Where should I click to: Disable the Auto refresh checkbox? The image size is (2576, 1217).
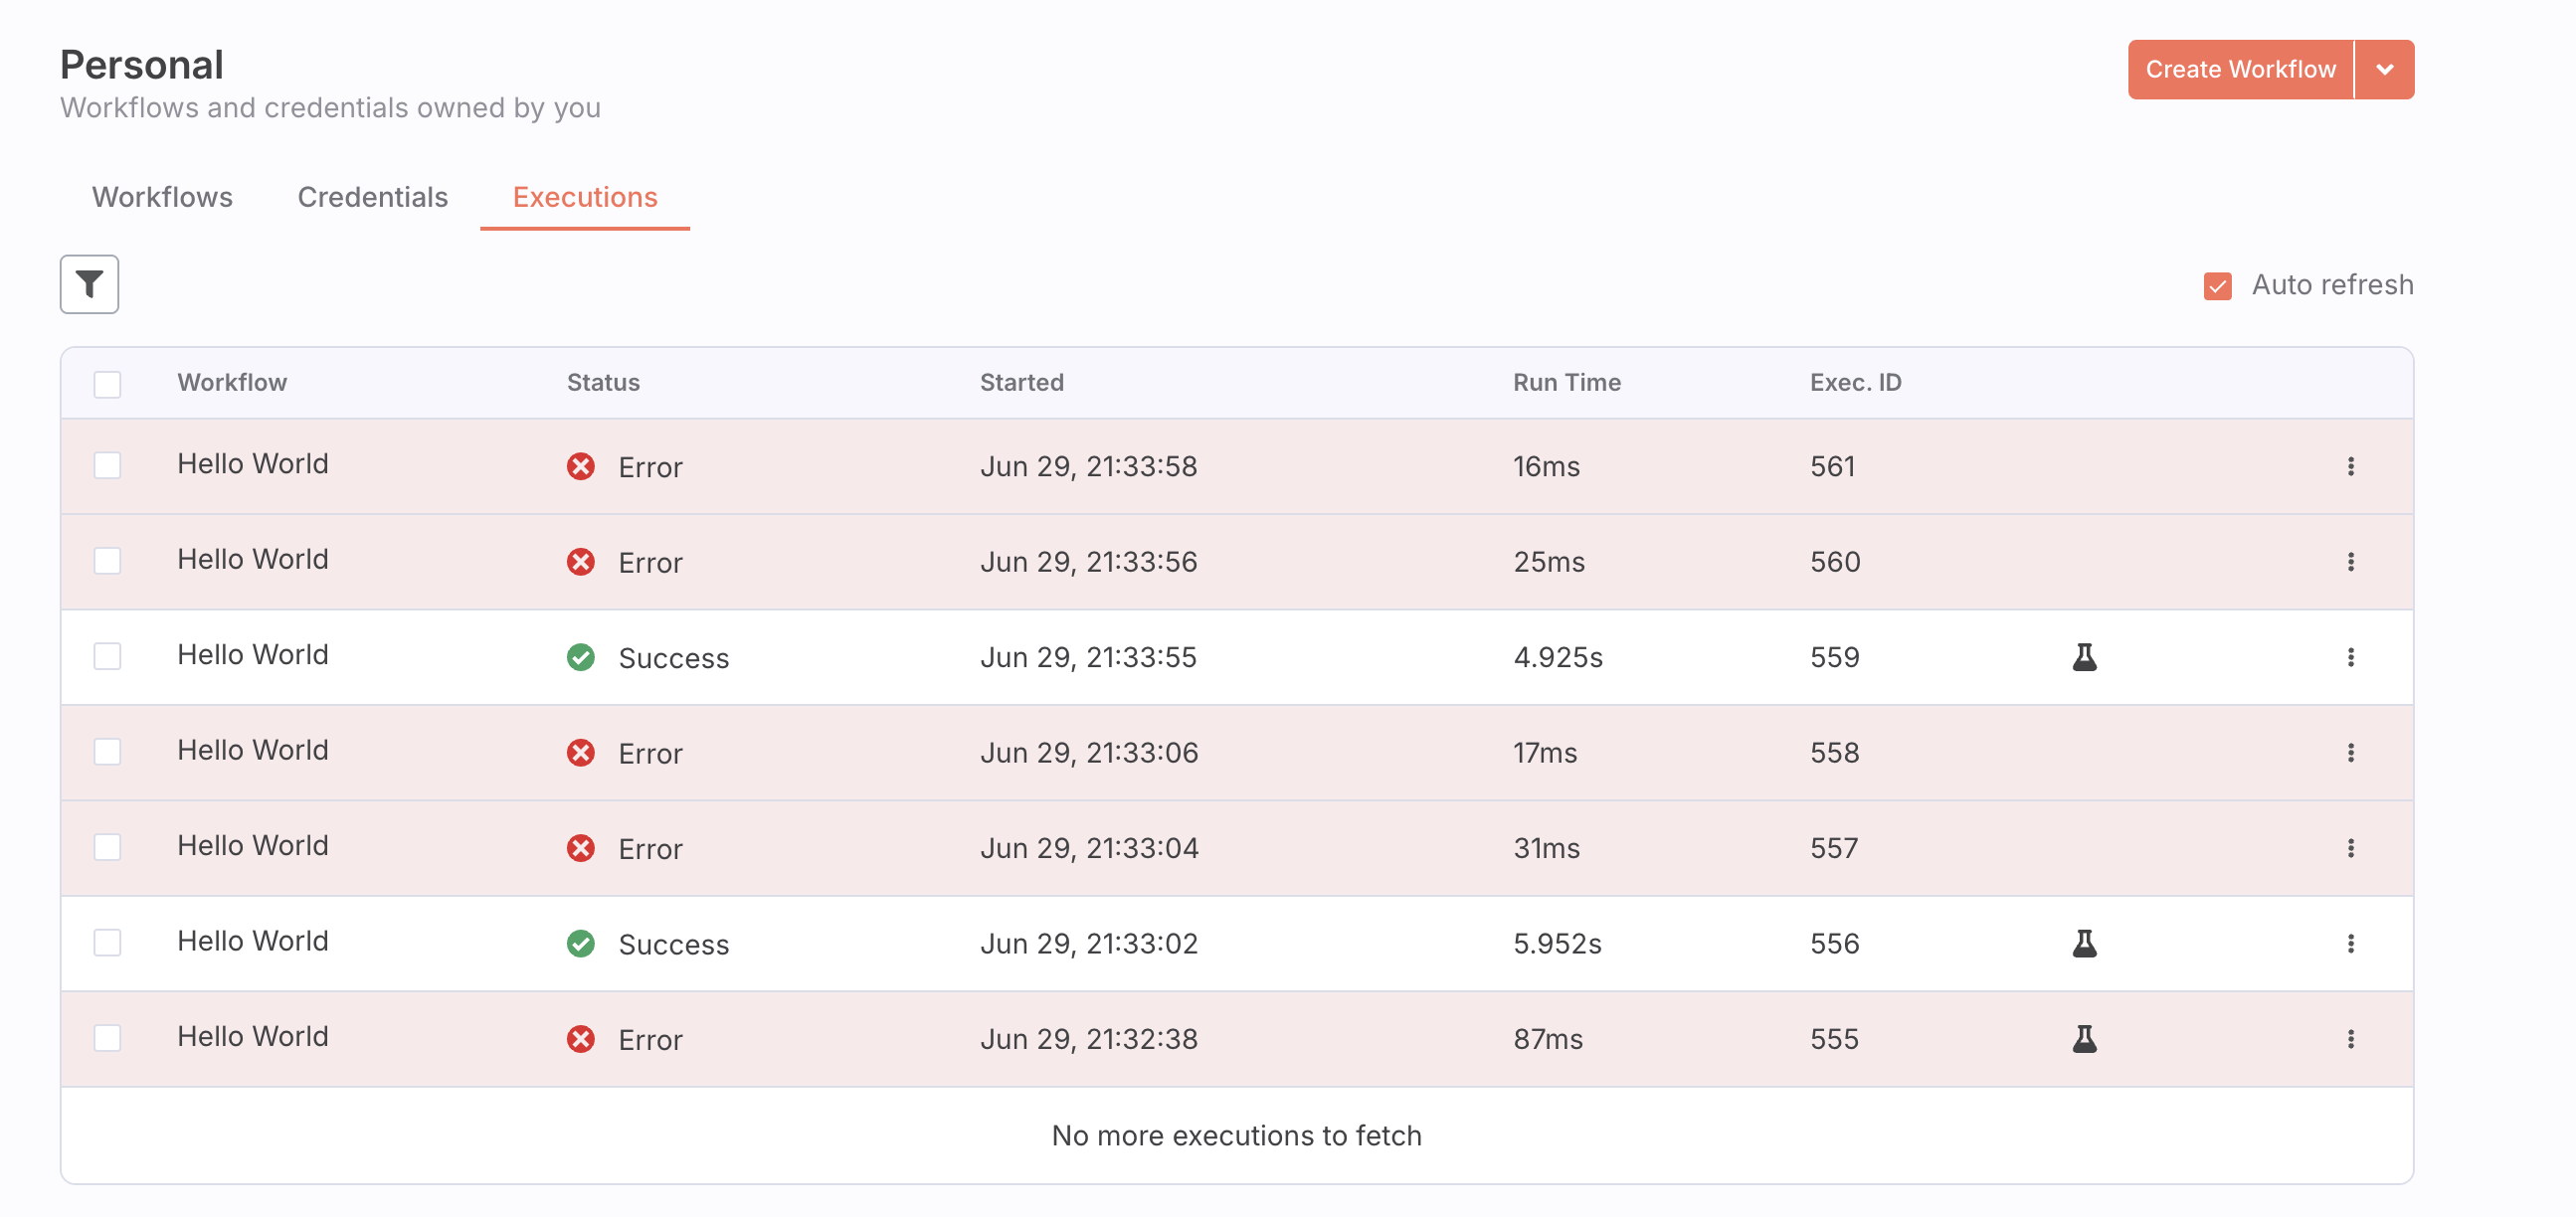(x=2217, y=286)
